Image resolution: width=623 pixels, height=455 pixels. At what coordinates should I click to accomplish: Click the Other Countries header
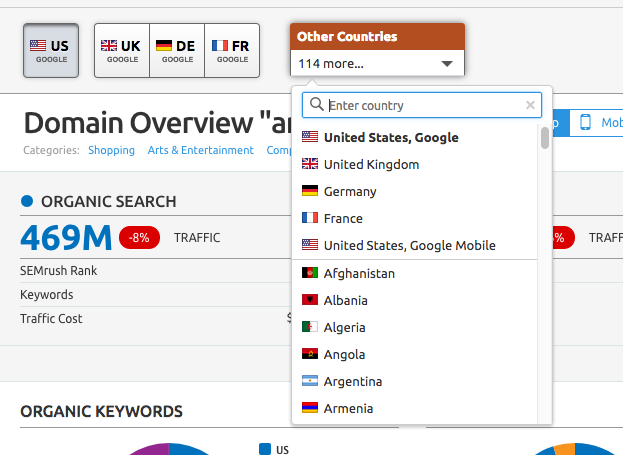tap(377, 37)
